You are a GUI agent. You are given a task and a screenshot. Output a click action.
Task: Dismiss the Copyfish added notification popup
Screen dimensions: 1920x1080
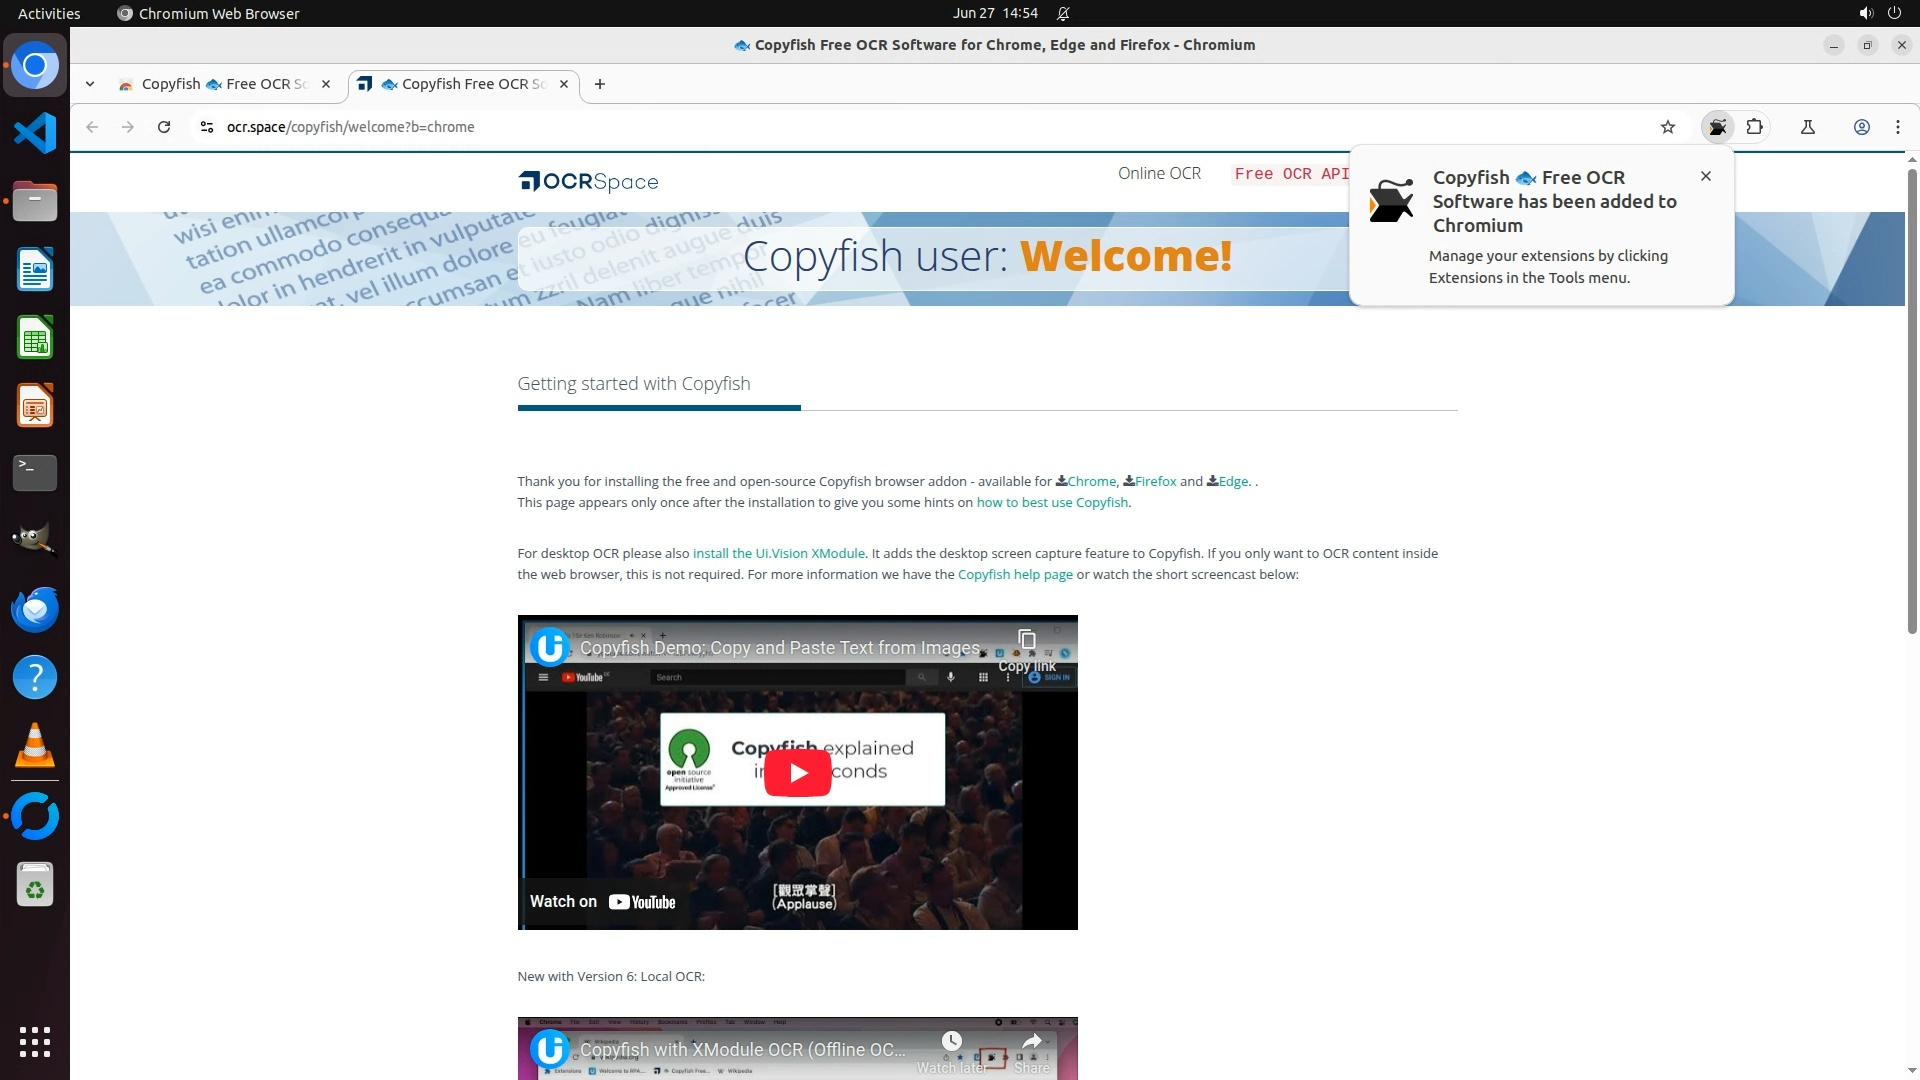click(x=1705, y=176)
